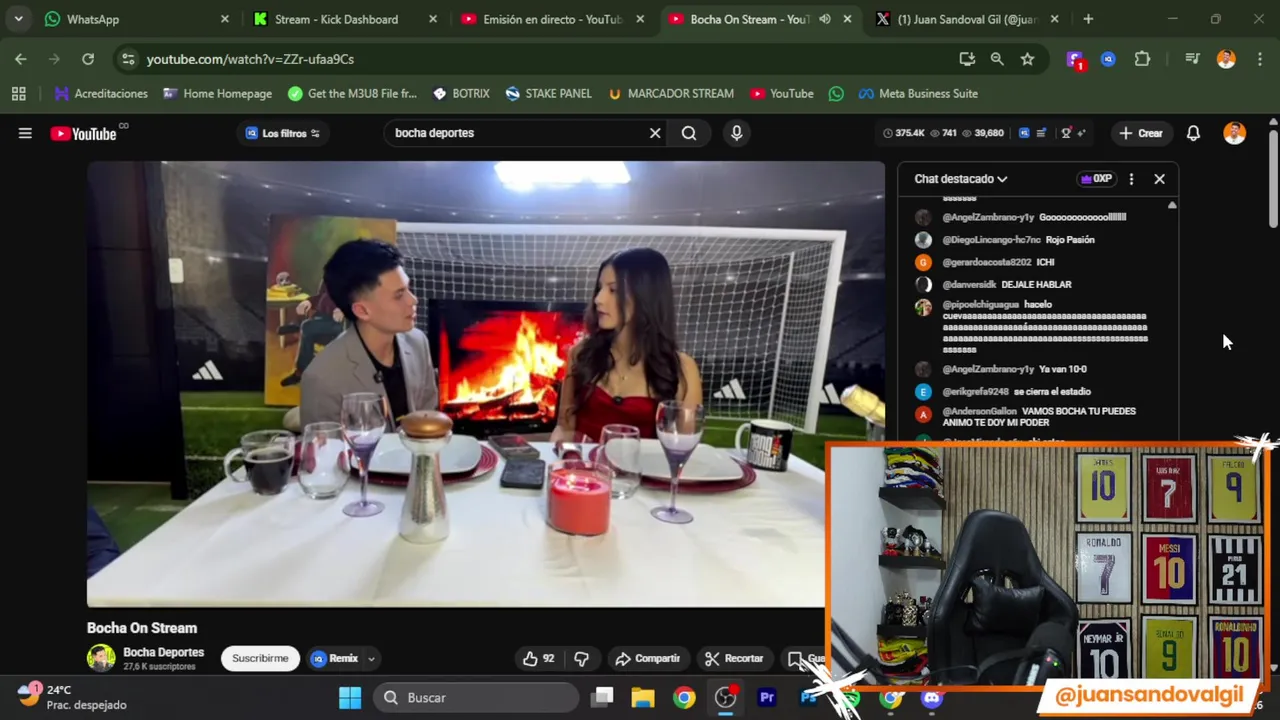This screenshot has height=720, width=1280.
Task: Open the YouTube guide hamburger menu
Action: tap(25, 133)
